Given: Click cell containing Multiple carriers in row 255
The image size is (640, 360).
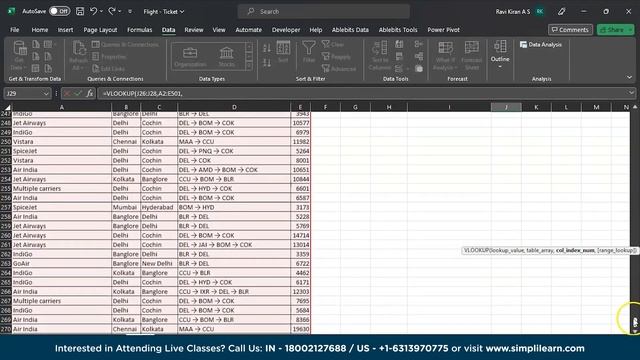Looking at the screenshot, I should 62,189.
